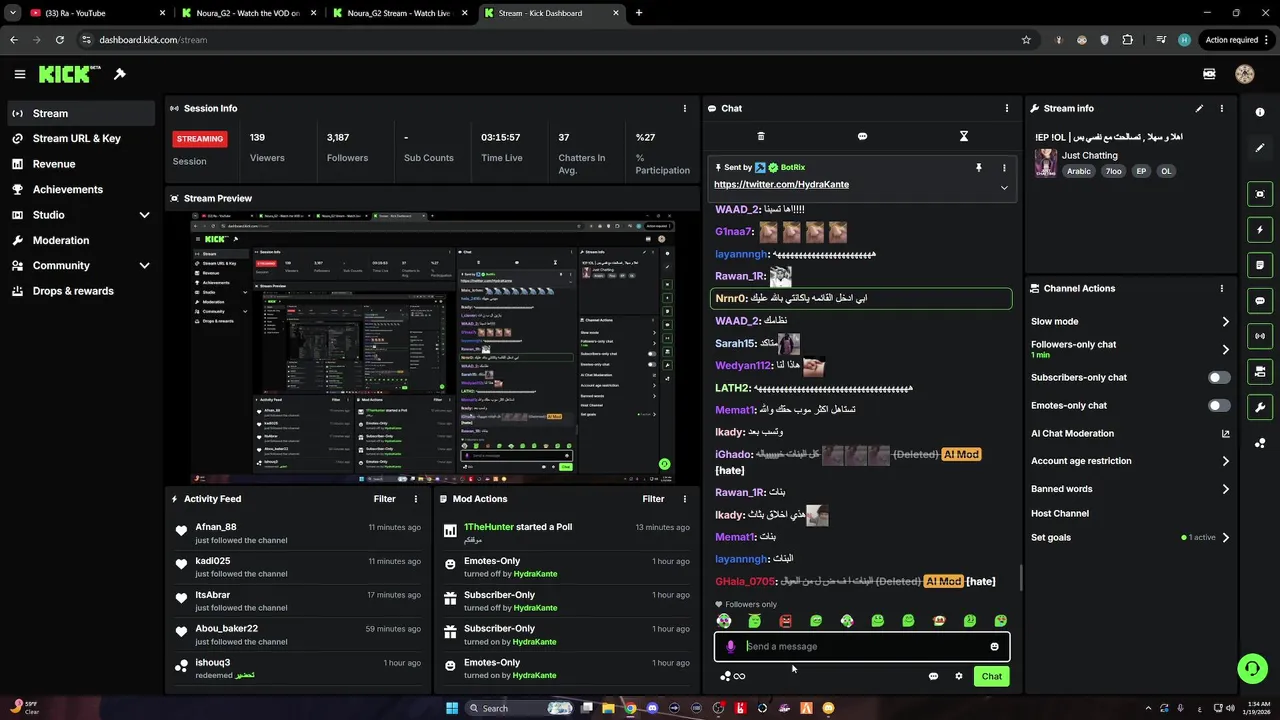Viewport: 1280px width, 720px height.
Task: Open Achievements page
Action: (x=81, y=190)
